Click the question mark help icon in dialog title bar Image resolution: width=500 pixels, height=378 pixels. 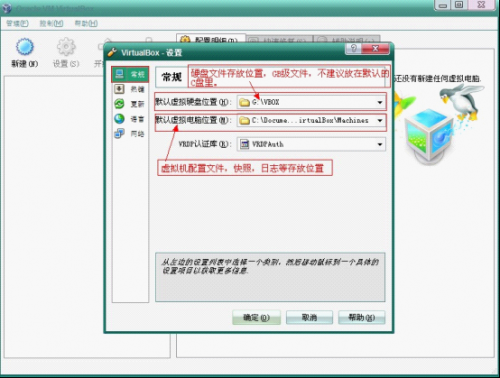(x=354, y=48)
